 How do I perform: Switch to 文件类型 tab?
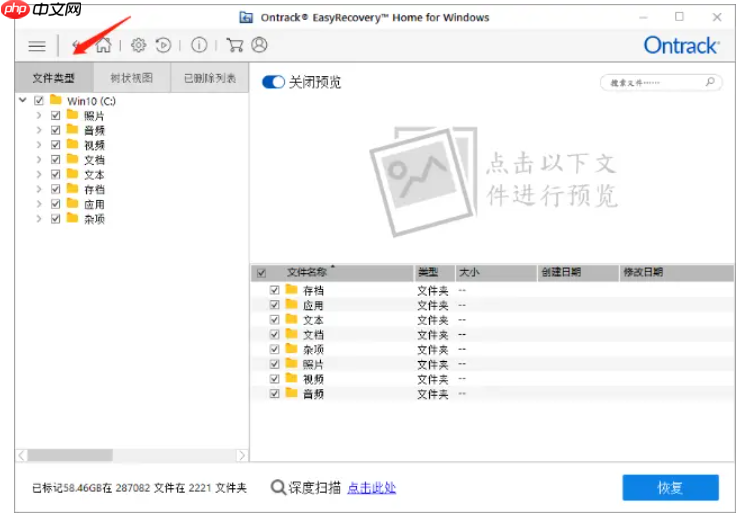[x=54, y=78]
